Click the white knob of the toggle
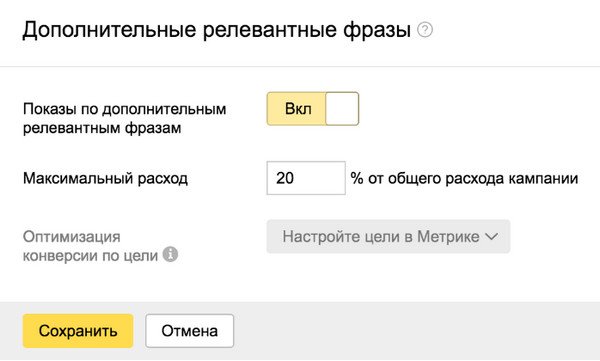Viewport: 600px width, 361px height. tap(342, 109)
